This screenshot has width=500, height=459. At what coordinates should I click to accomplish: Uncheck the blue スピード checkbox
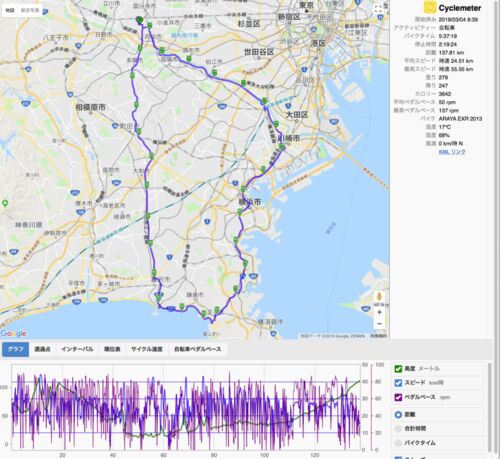pyautogui.click(x=398, y=383)
